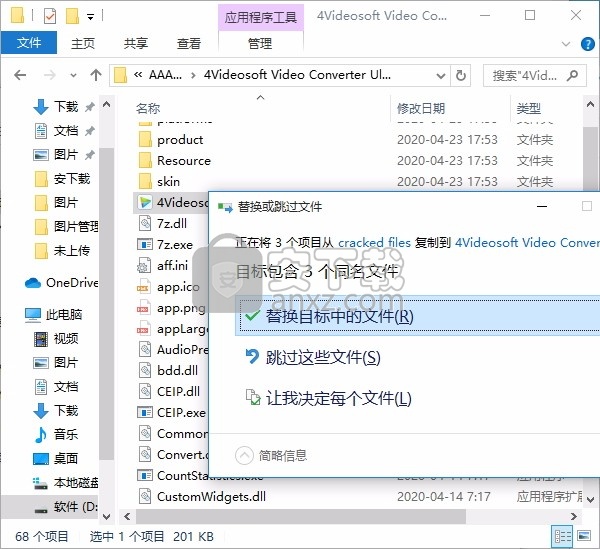Open recent locations dropdown arrow
This screenshot has width=600, height=549.
click(73, 75)
